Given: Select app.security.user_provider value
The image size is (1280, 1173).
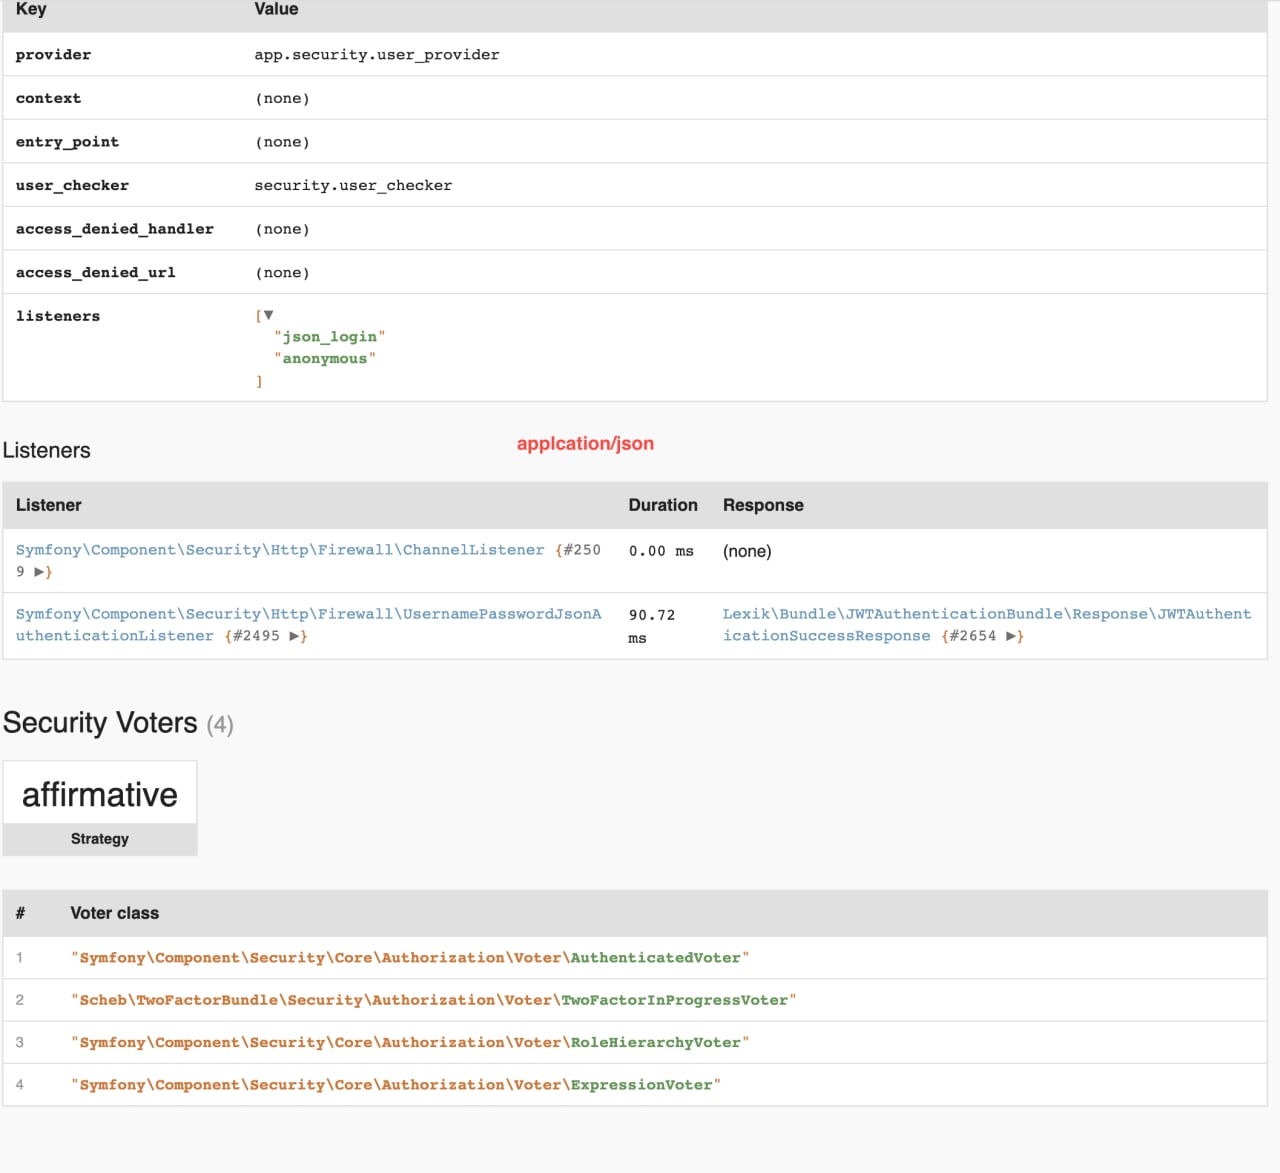Looking at the screenshot, I should click(x=377, y=55).
